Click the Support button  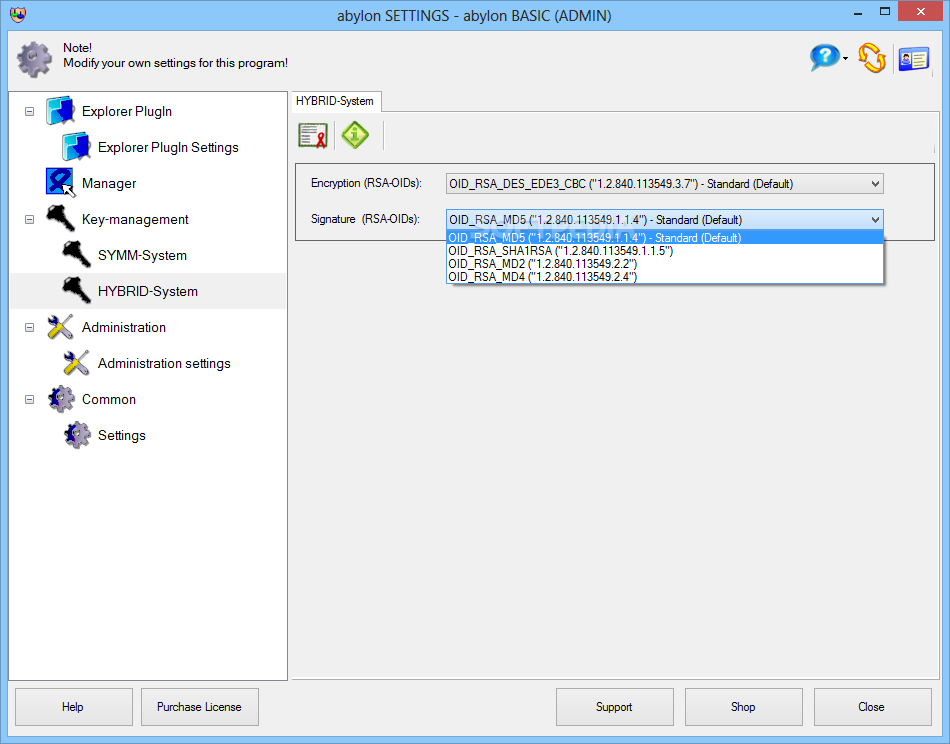coord(614,706)
